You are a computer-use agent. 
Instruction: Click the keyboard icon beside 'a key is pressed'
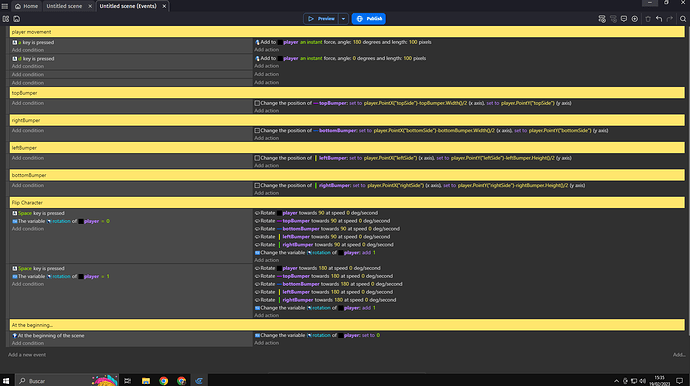[x=15, y=43]
